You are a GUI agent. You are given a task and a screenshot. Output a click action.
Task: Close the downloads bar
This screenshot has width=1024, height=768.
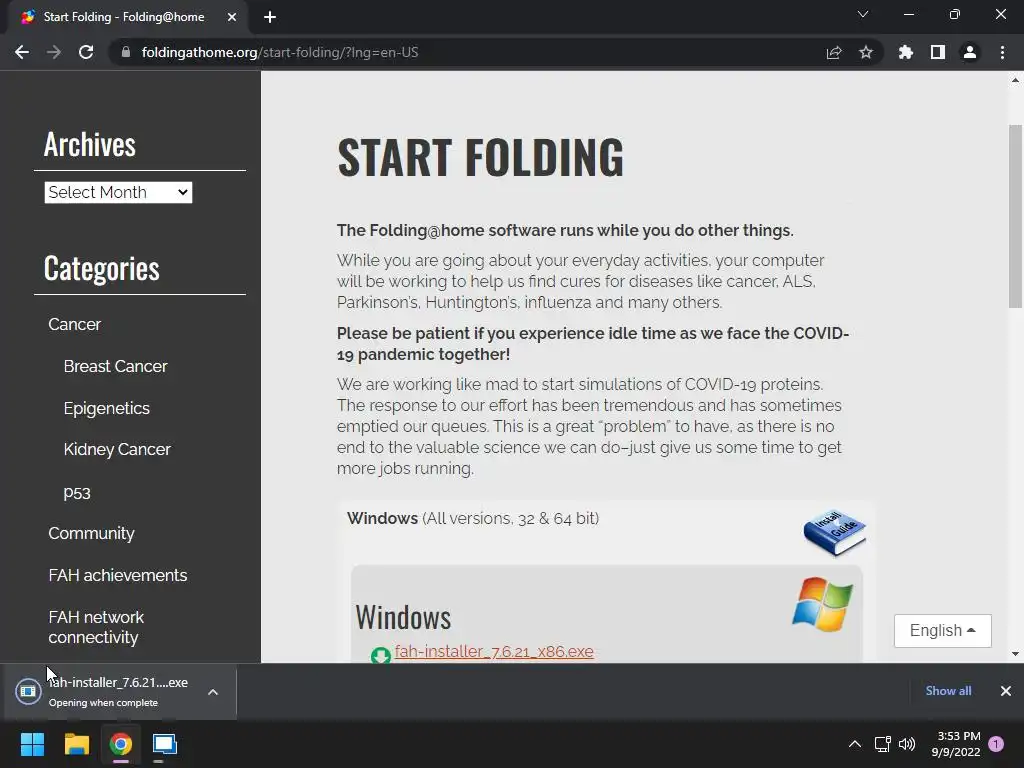tap(1006, 691)
